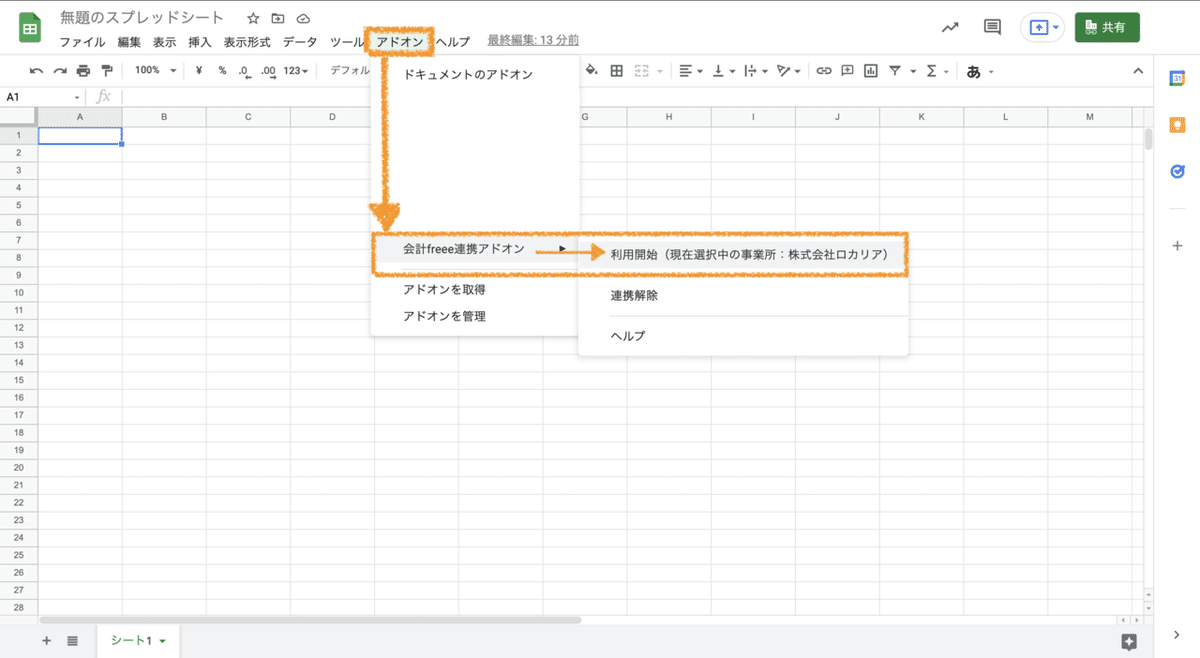
Task: Get more side panel add-ons
Action: (x=1177, y=245)
